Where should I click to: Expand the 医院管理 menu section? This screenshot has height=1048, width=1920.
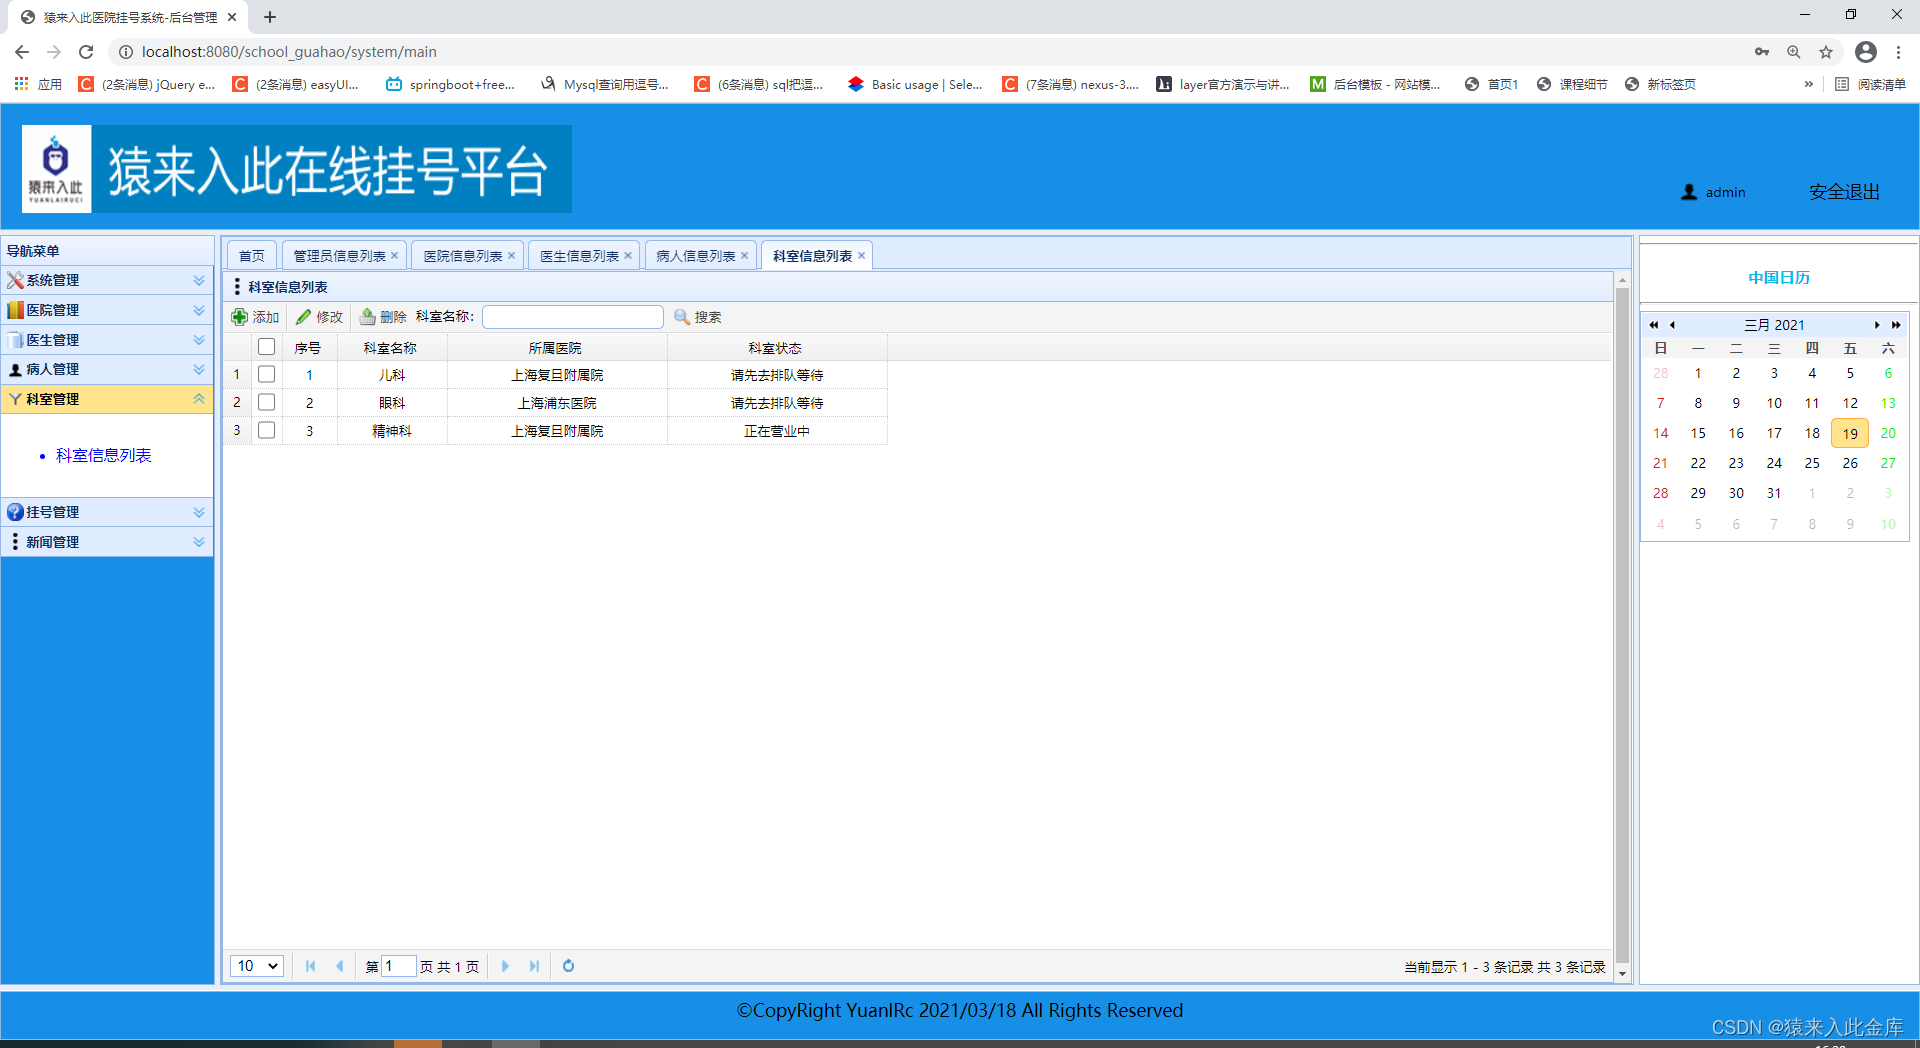coord(107,310)
